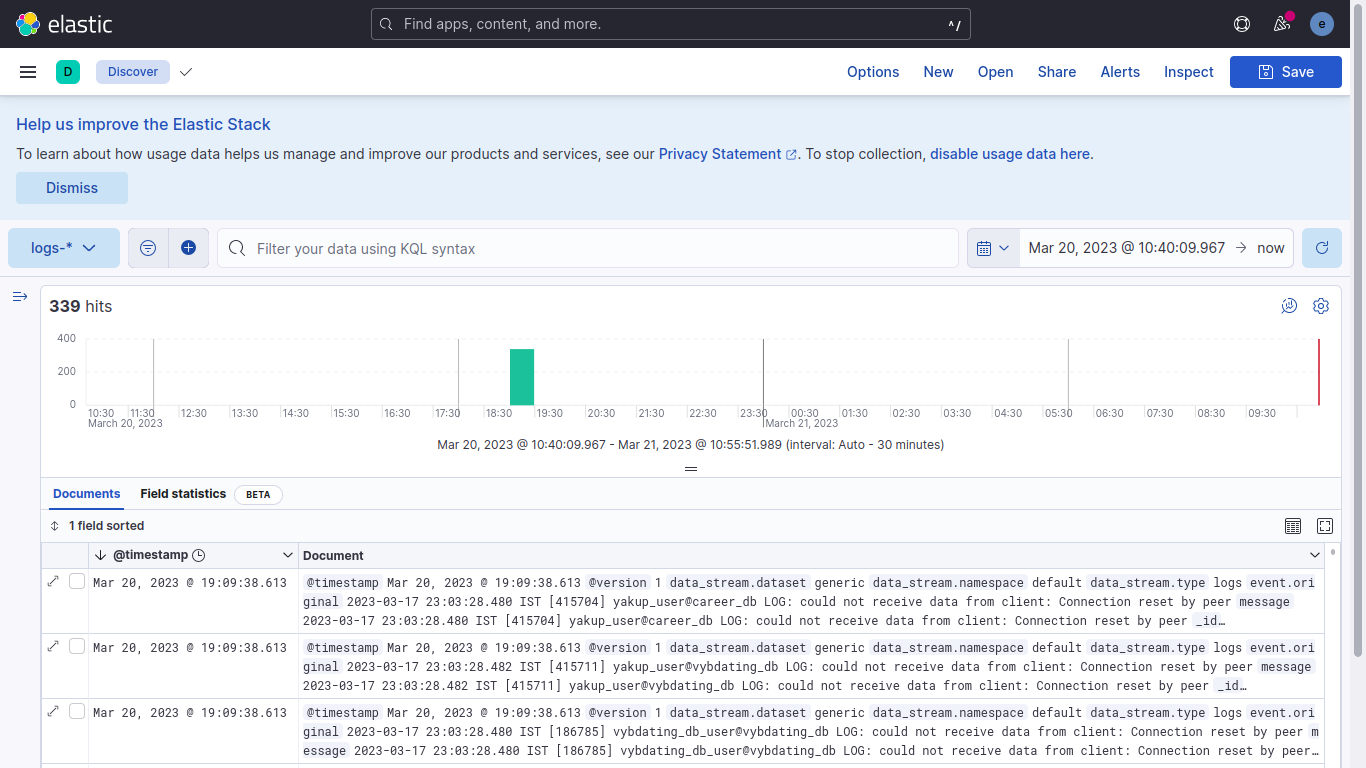Open the Share menu
This screenshot has height=768, width=1366.
click(1057, 72)
